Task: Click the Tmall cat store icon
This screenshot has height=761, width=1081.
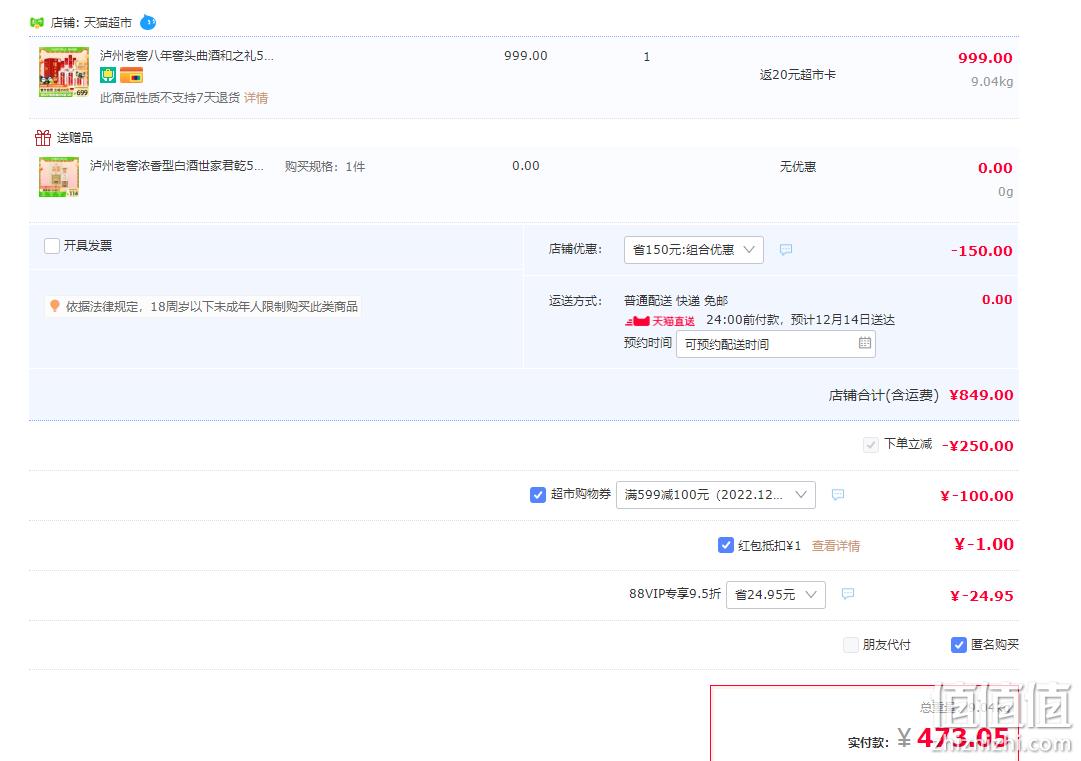Action: pyautogui.click(x=37, y=23)
